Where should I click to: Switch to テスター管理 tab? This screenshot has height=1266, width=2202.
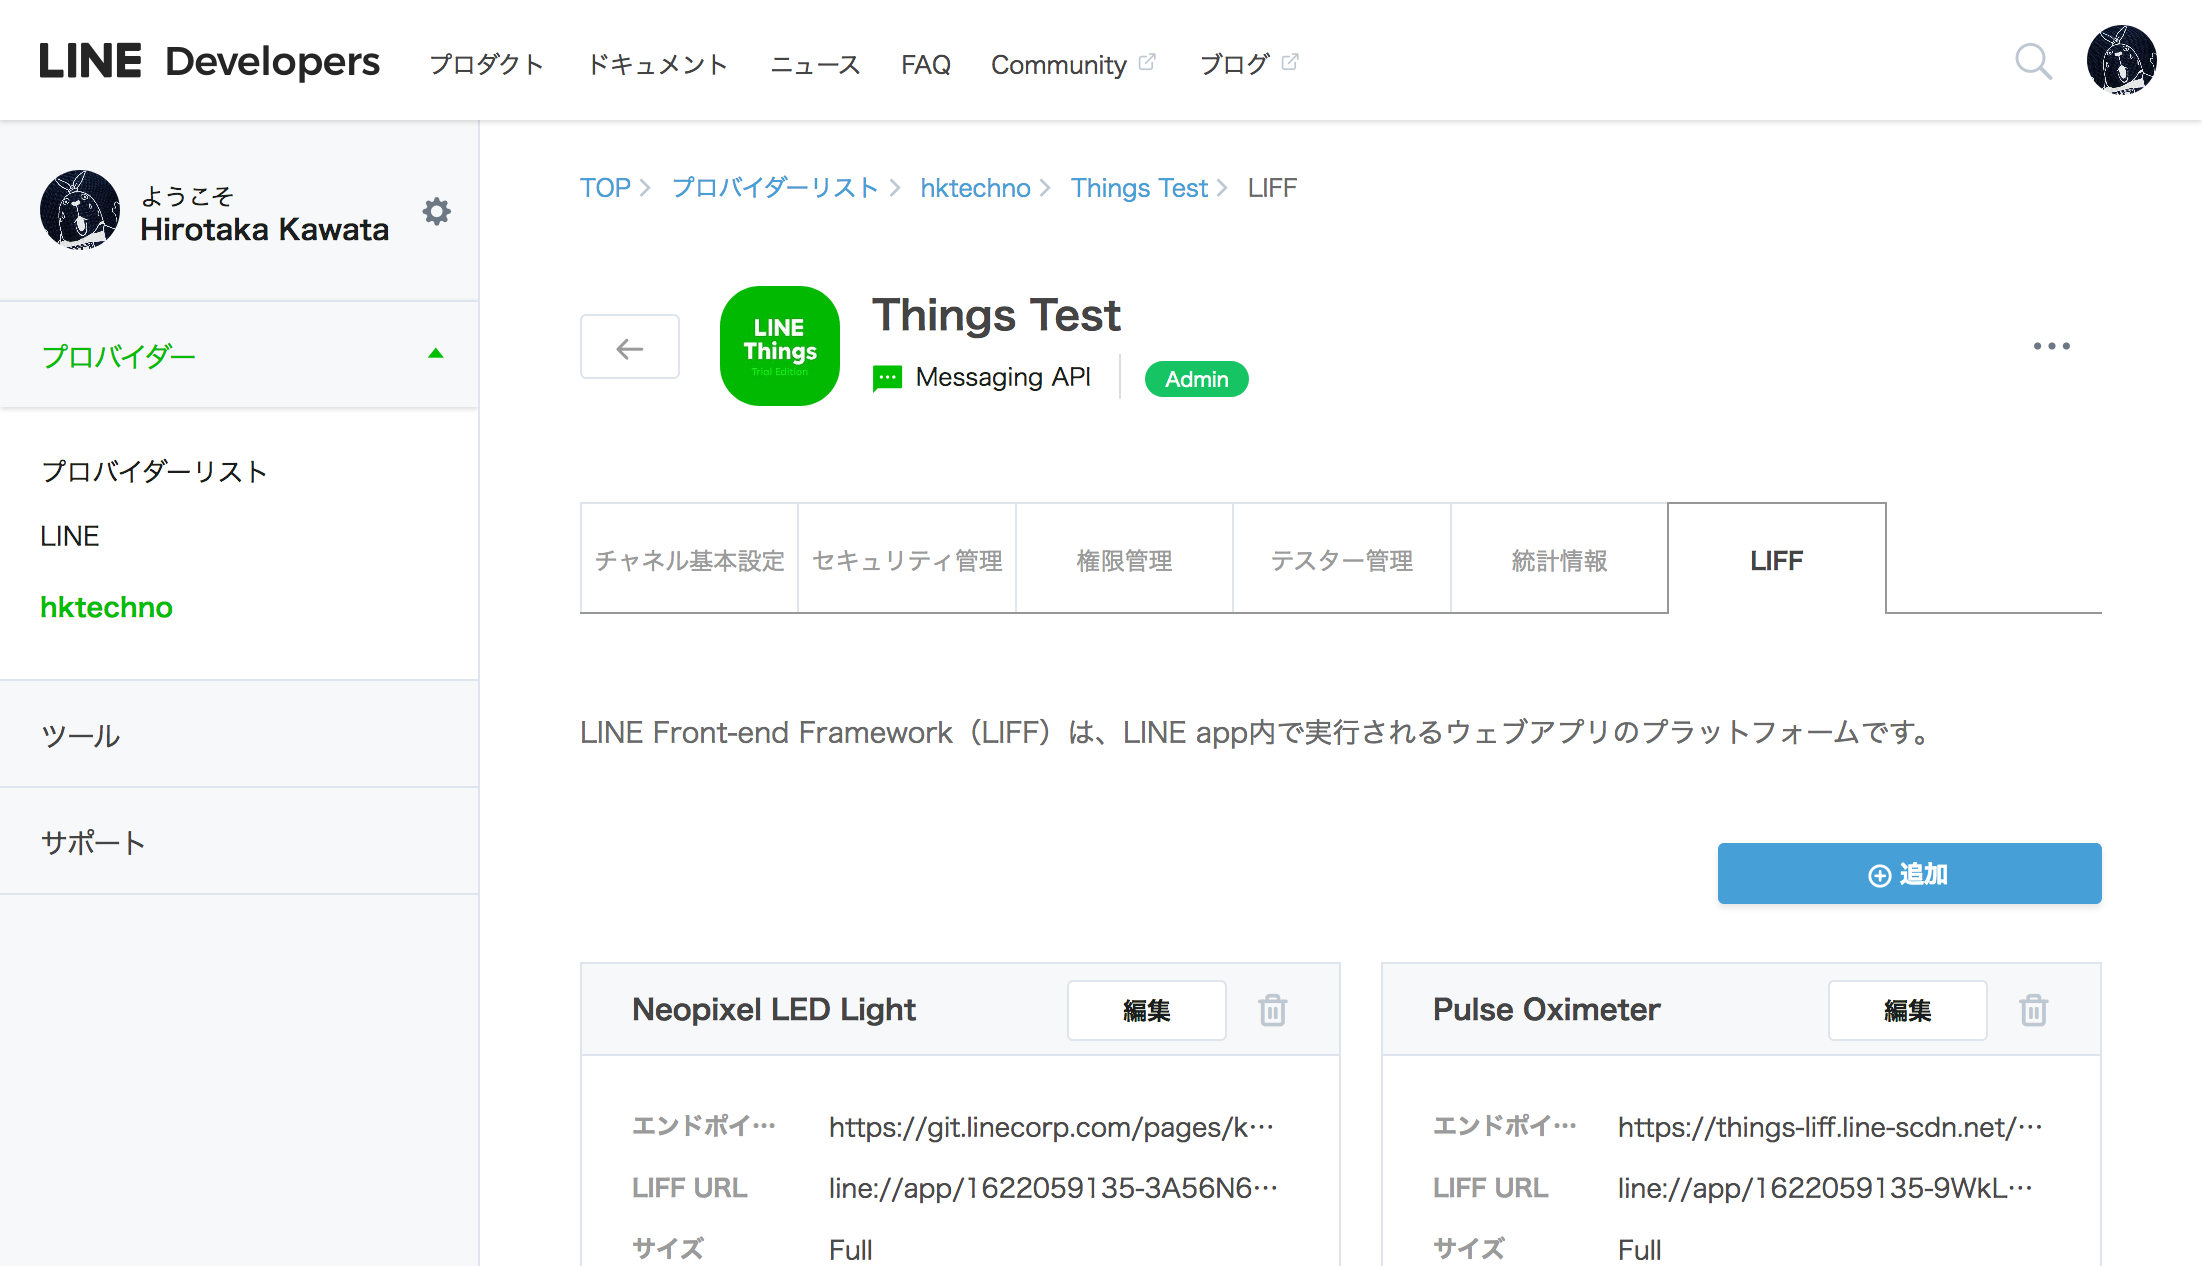[1342, 559]
